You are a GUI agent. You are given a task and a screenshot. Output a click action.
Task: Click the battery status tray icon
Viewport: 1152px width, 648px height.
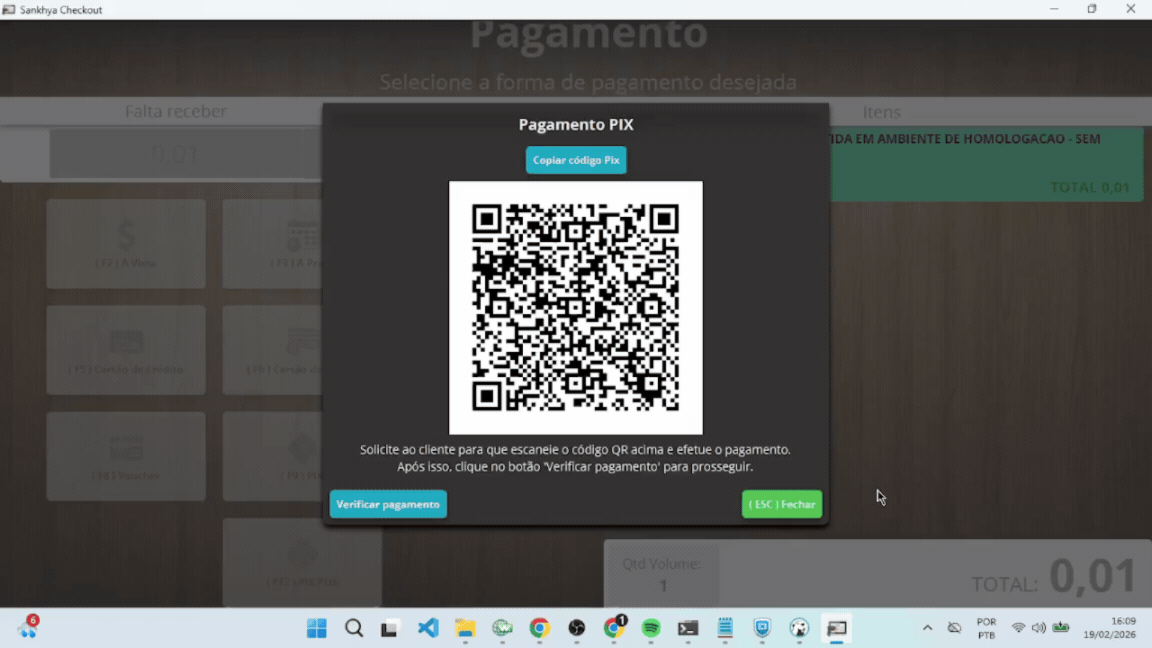point(1061,627)
